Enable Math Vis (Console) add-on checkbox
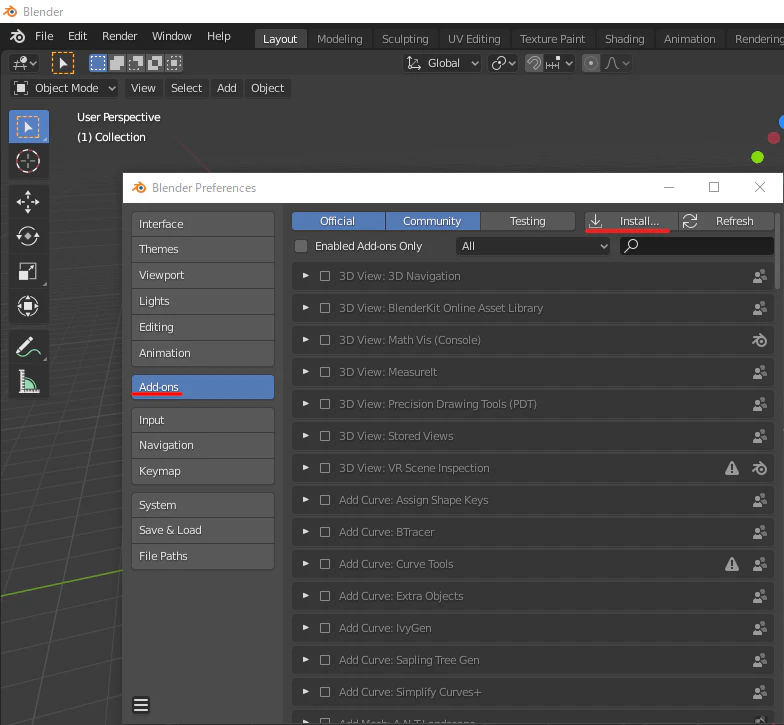The image size is (784, 725). click(x=325, y=340)
